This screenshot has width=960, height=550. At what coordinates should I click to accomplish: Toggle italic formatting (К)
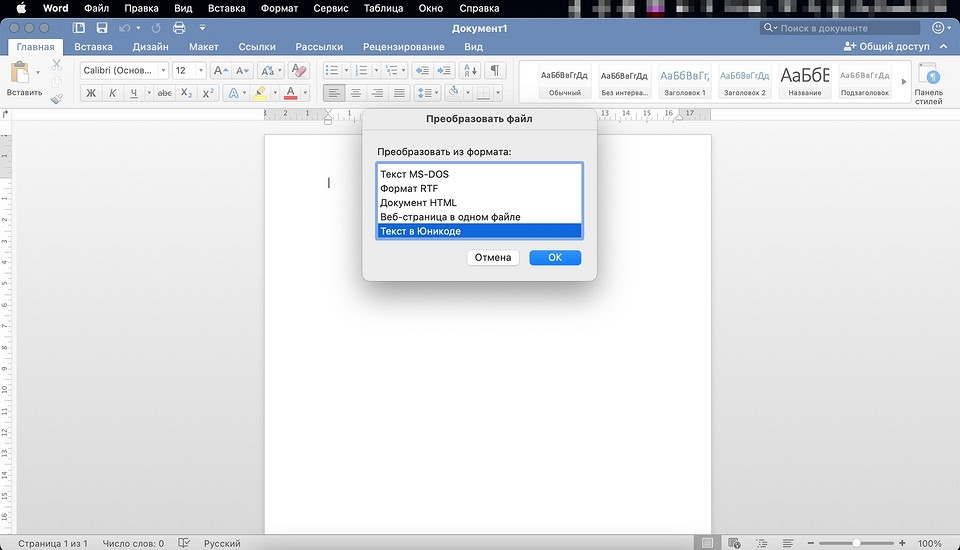(x=113, y=93)
